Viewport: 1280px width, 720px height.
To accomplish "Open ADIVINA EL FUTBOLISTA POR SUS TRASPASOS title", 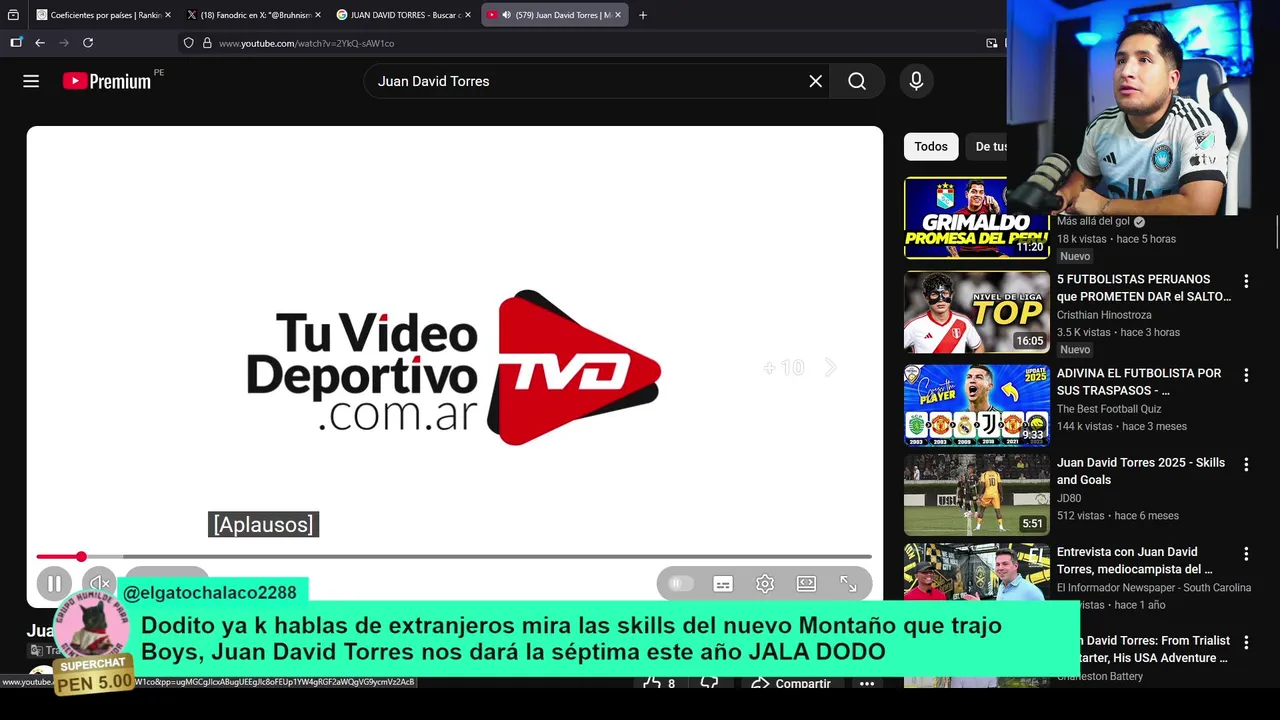I will 1139,382.
